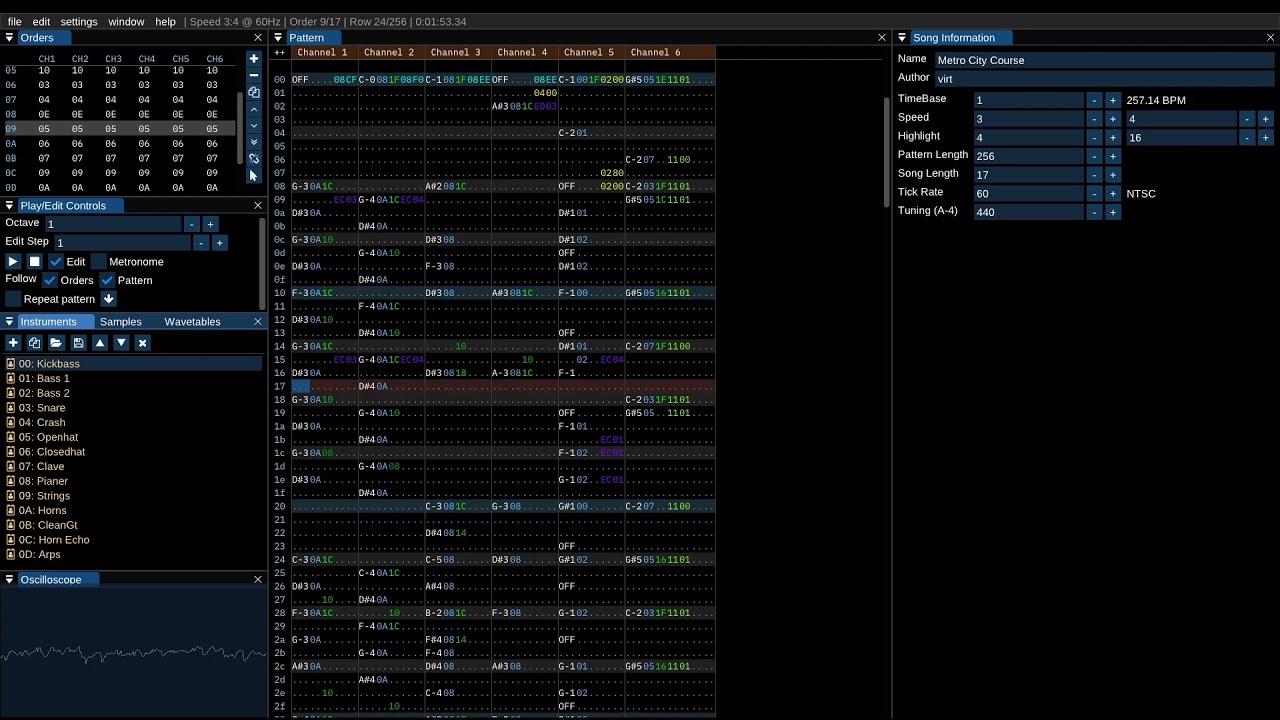Click the song Name input field
Screen dimensions: 1280x720
pos(1103,60)
